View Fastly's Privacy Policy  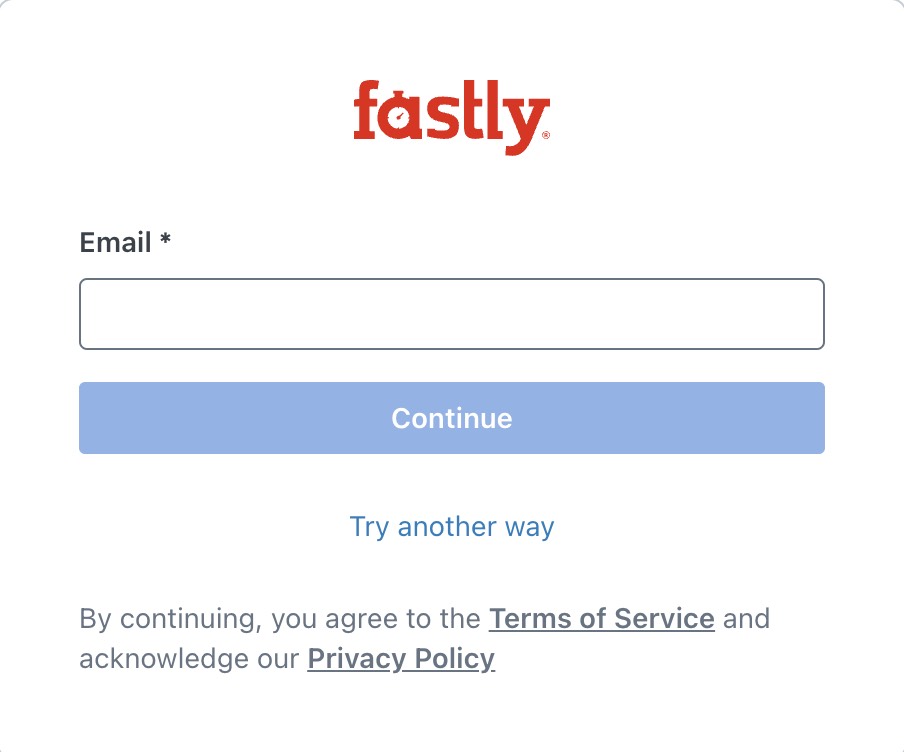(401, 659)
